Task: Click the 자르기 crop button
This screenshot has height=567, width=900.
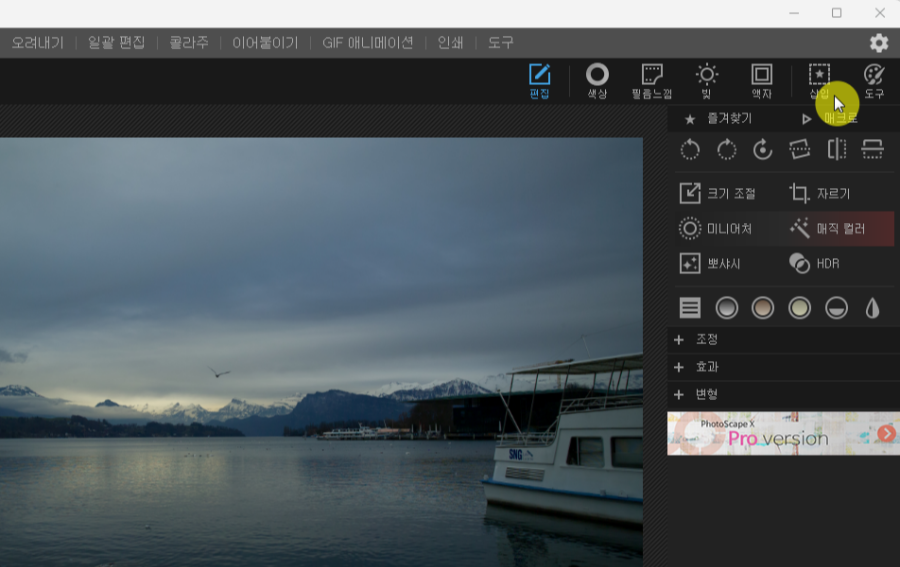Action: point(820,193)
